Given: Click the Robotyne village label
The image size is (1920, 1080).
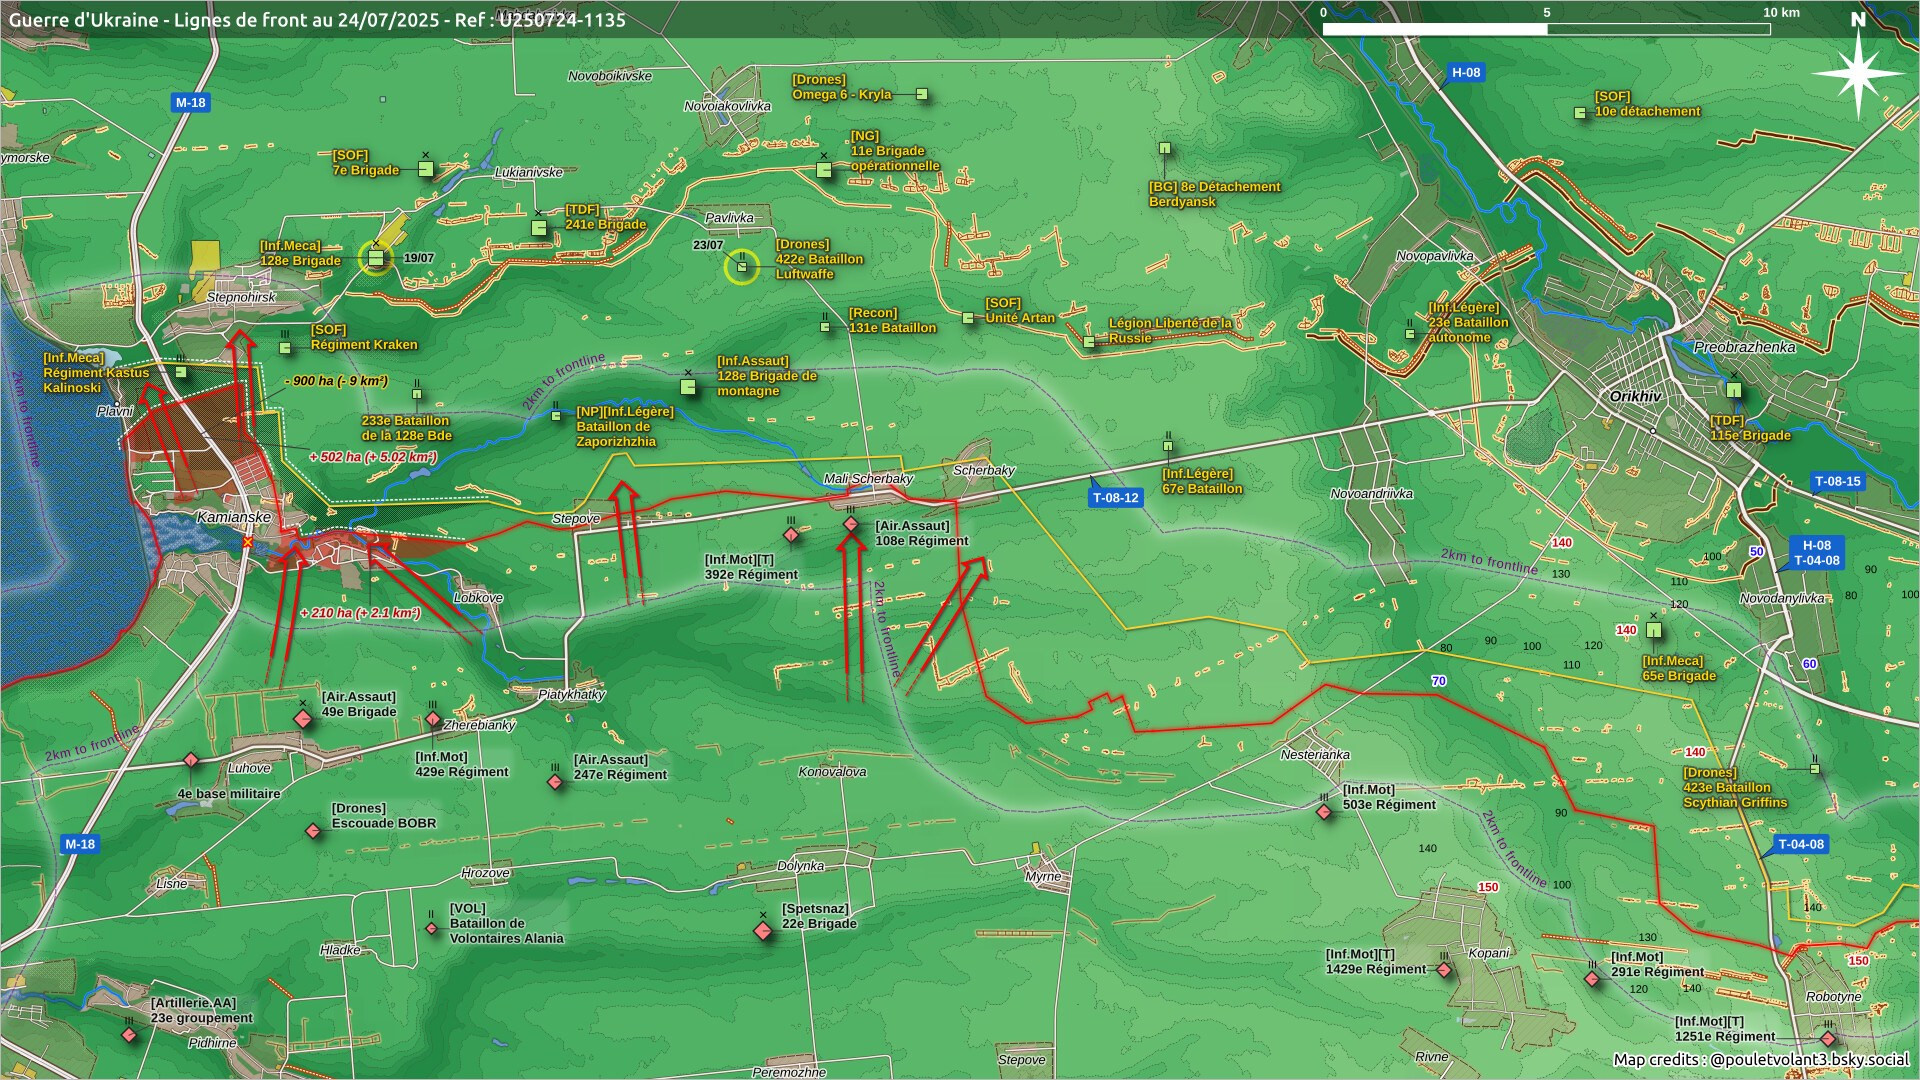Looking at the screenshot, I should (x=1834, y=997).
